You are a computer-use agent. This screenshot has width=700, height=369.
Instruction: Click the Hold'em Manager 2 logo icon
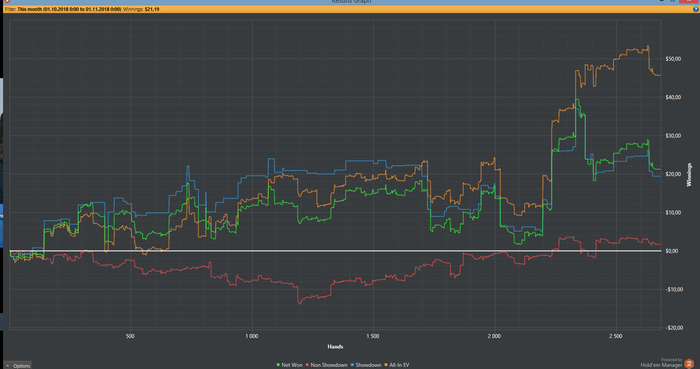pyautogui.click(x=690, y=364)
